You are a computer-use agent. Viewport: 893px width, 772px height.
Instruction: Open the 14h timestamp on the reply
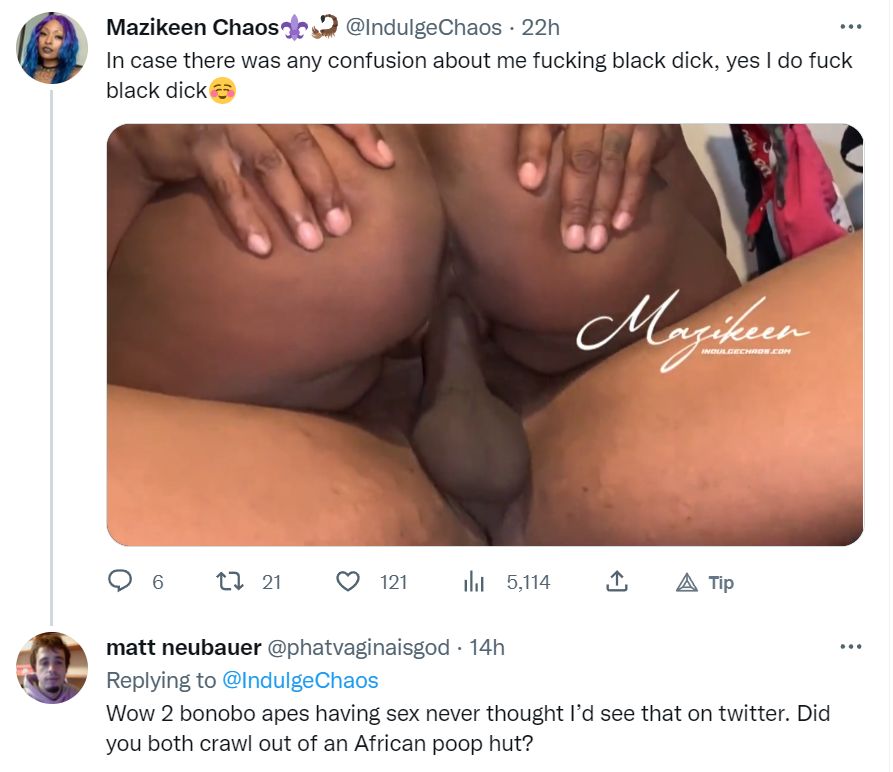click(487, 647)
